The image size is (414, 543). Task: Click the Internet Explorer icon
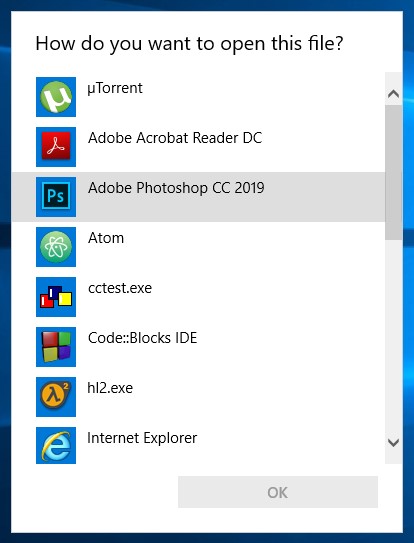tap(56, 445)
